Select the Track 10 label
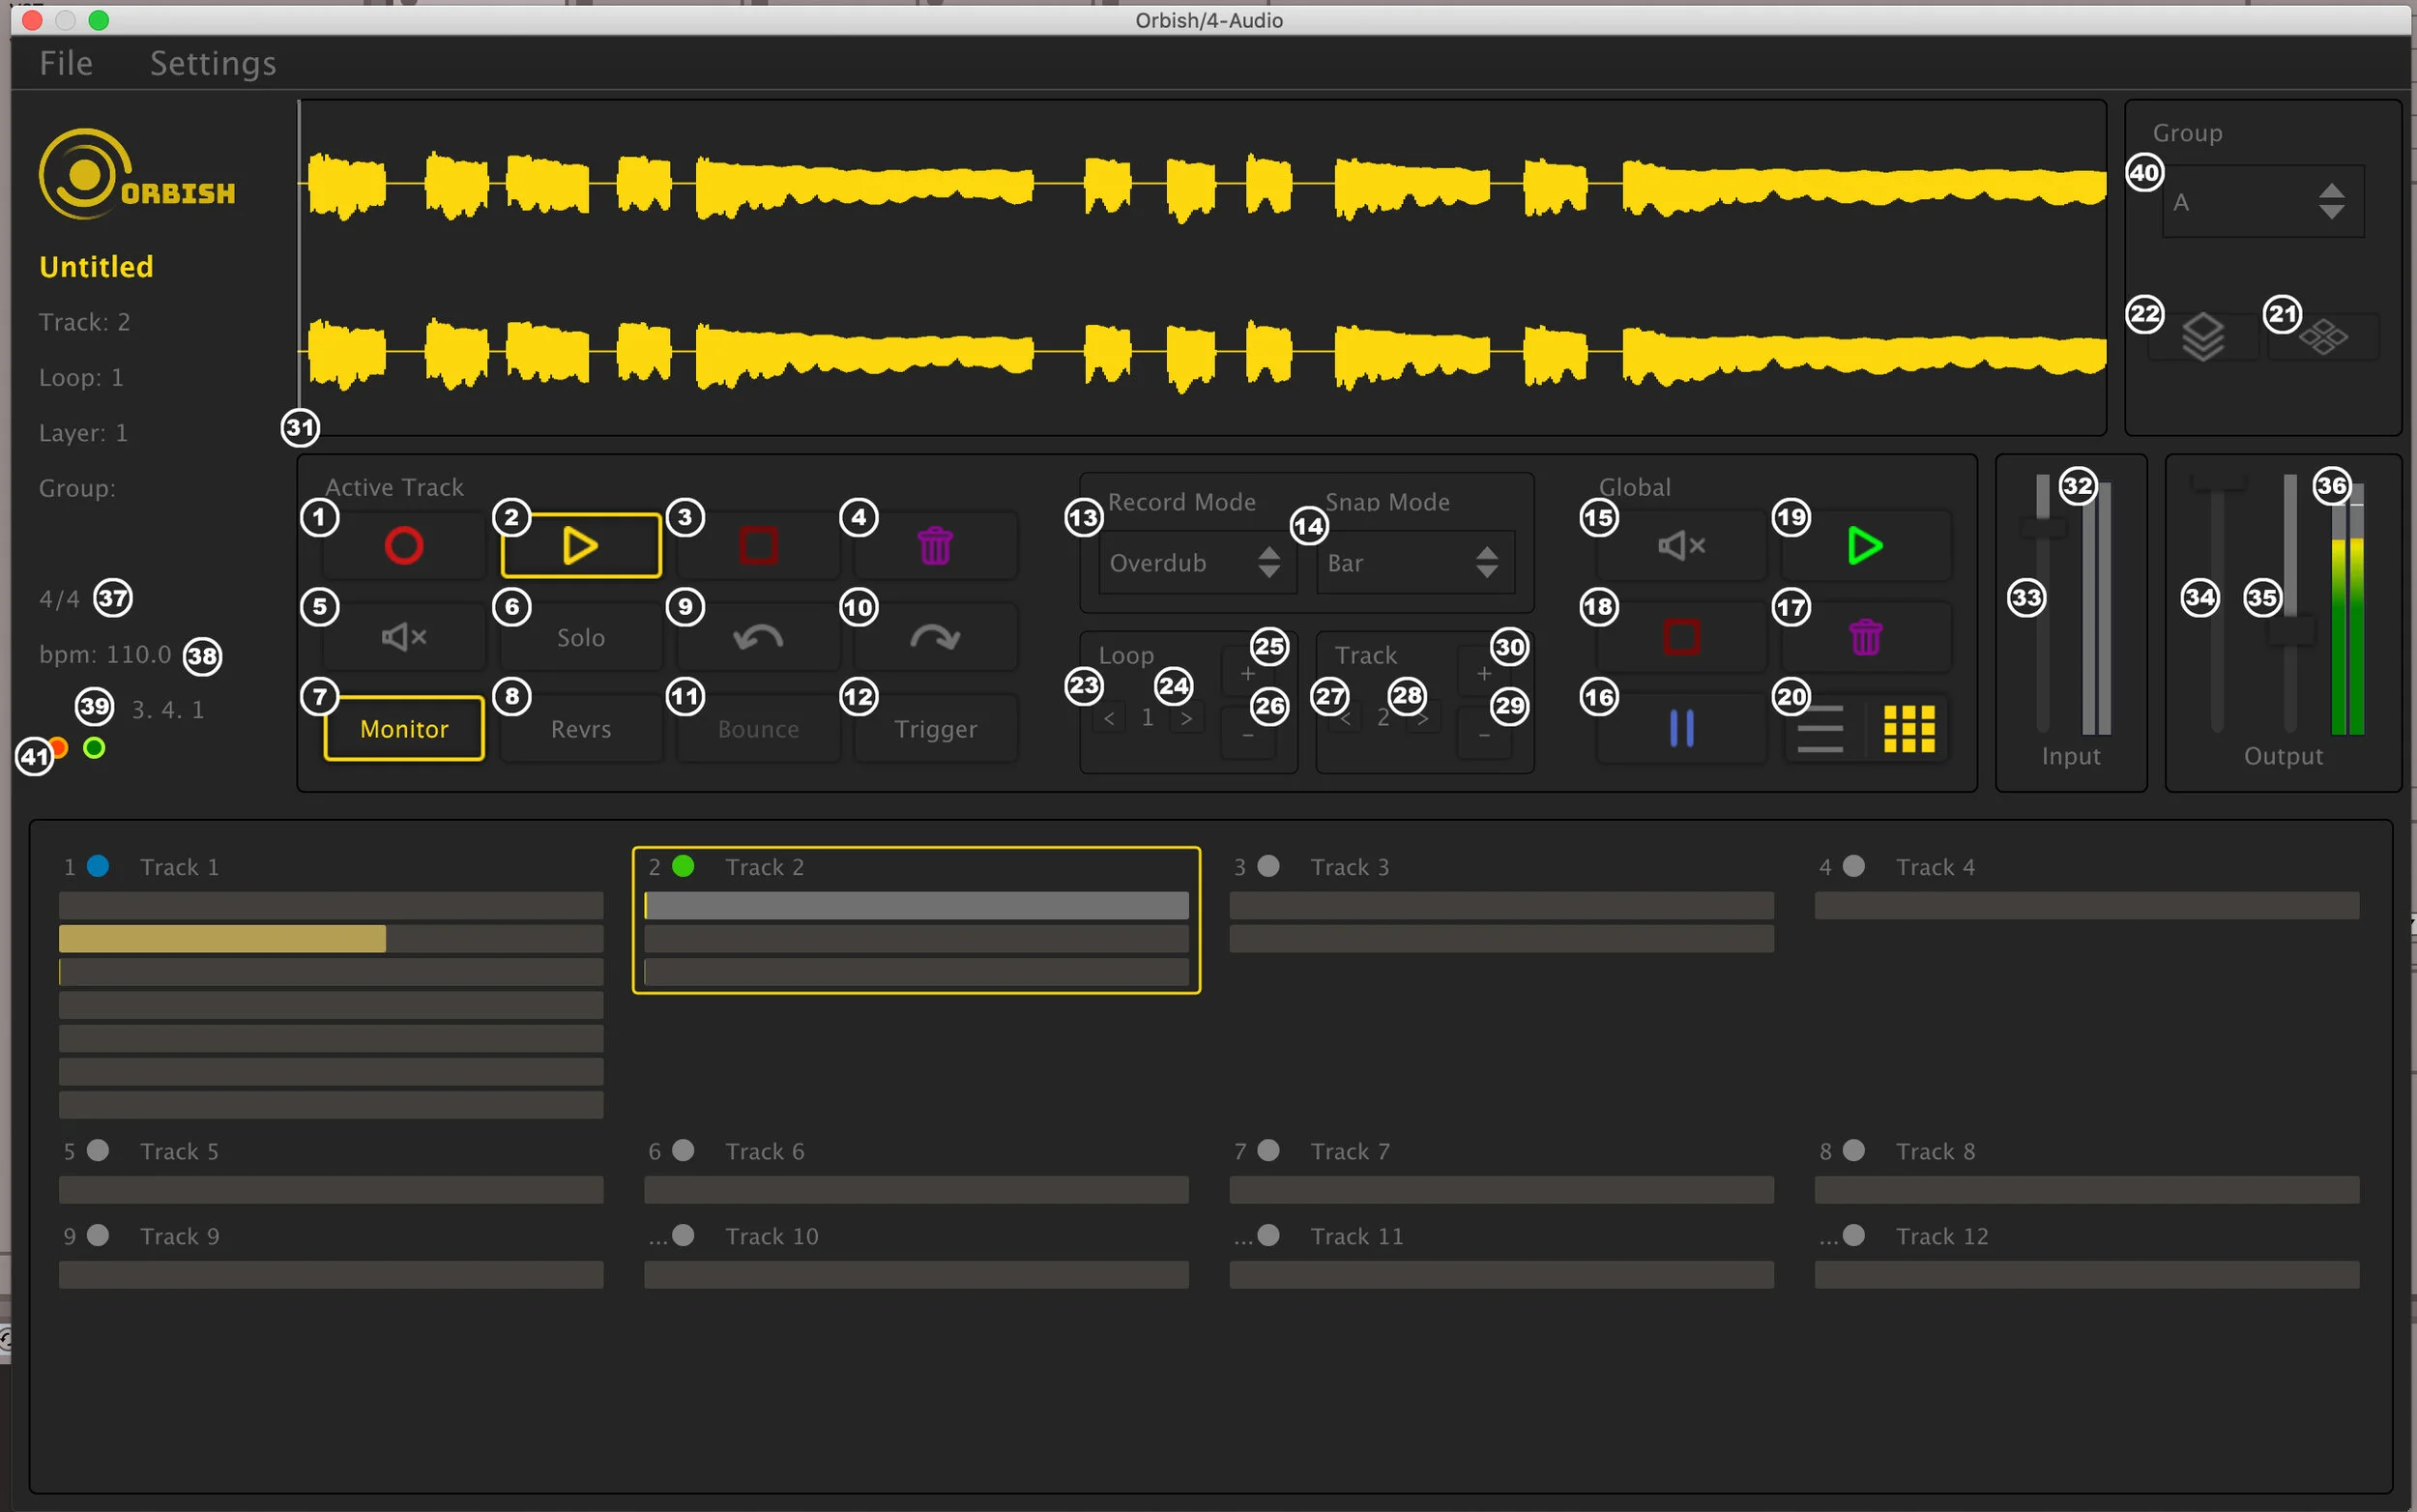The image size is (2417, 1512). (771, 1236)
